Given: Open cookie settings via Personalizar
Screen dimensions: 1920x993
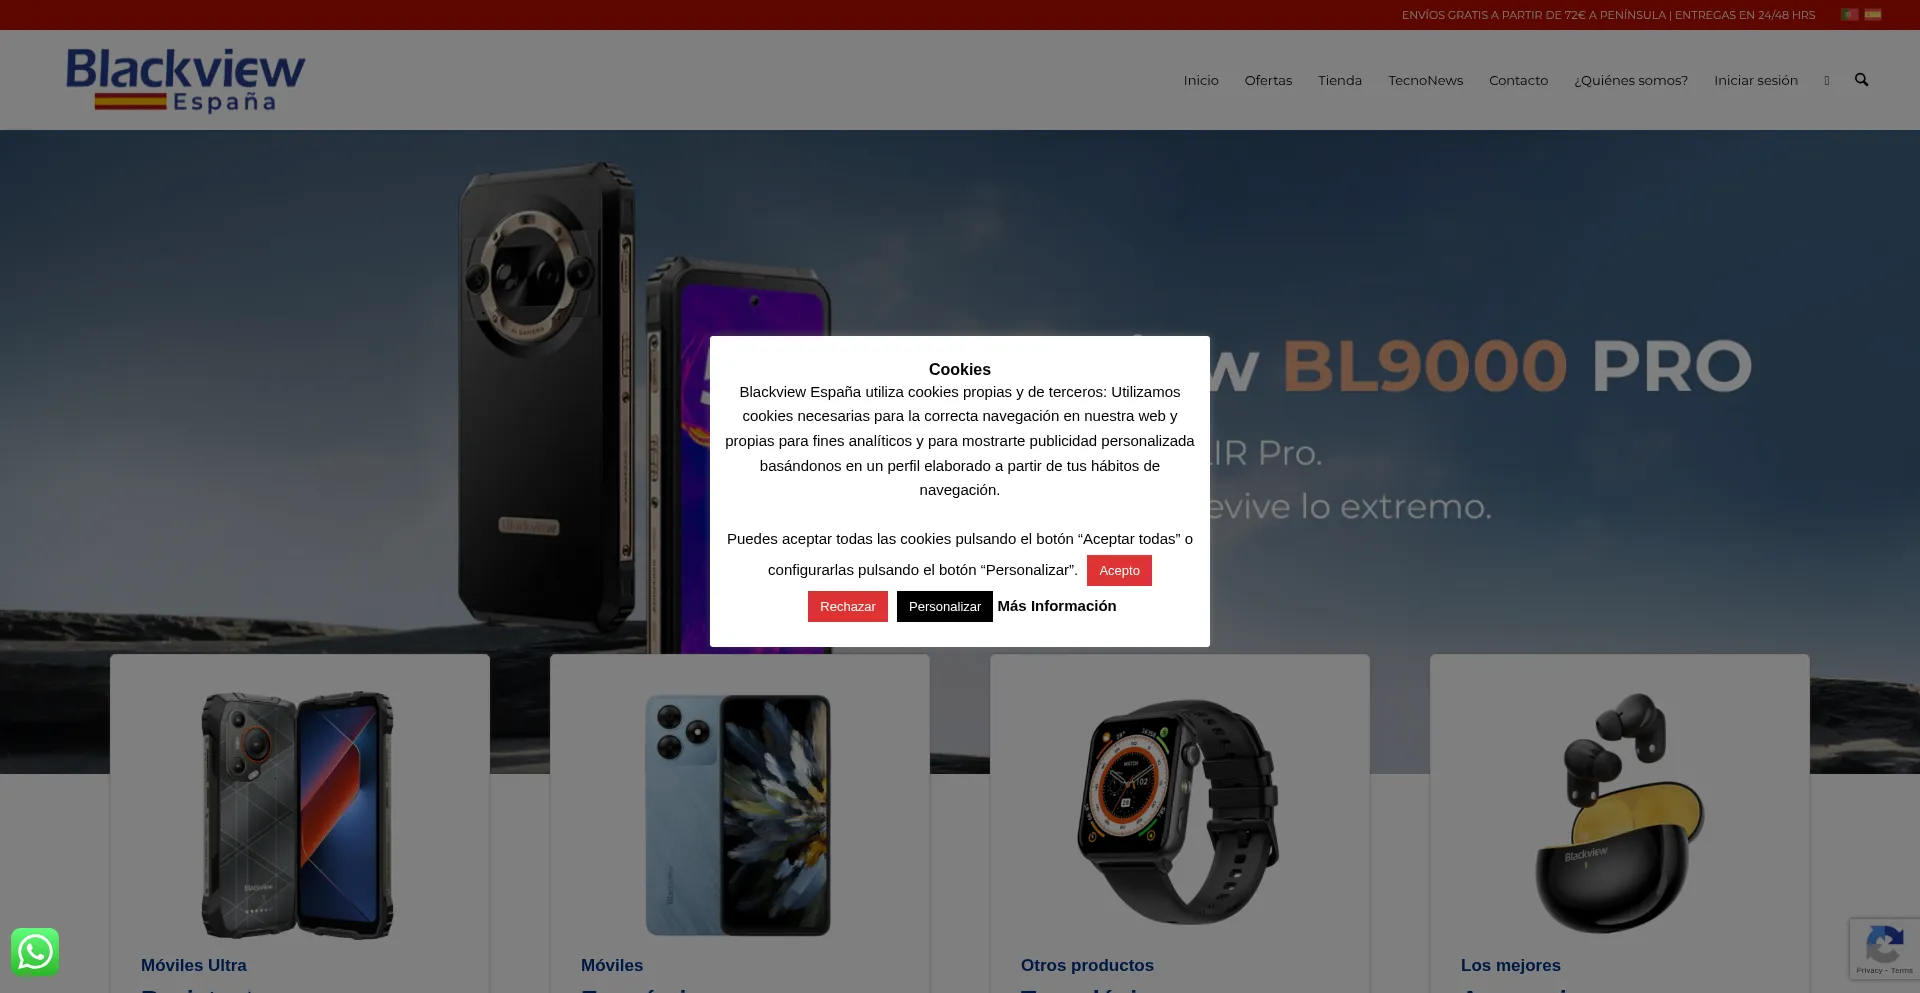Looking at the screenshot, I should [944, 606].
